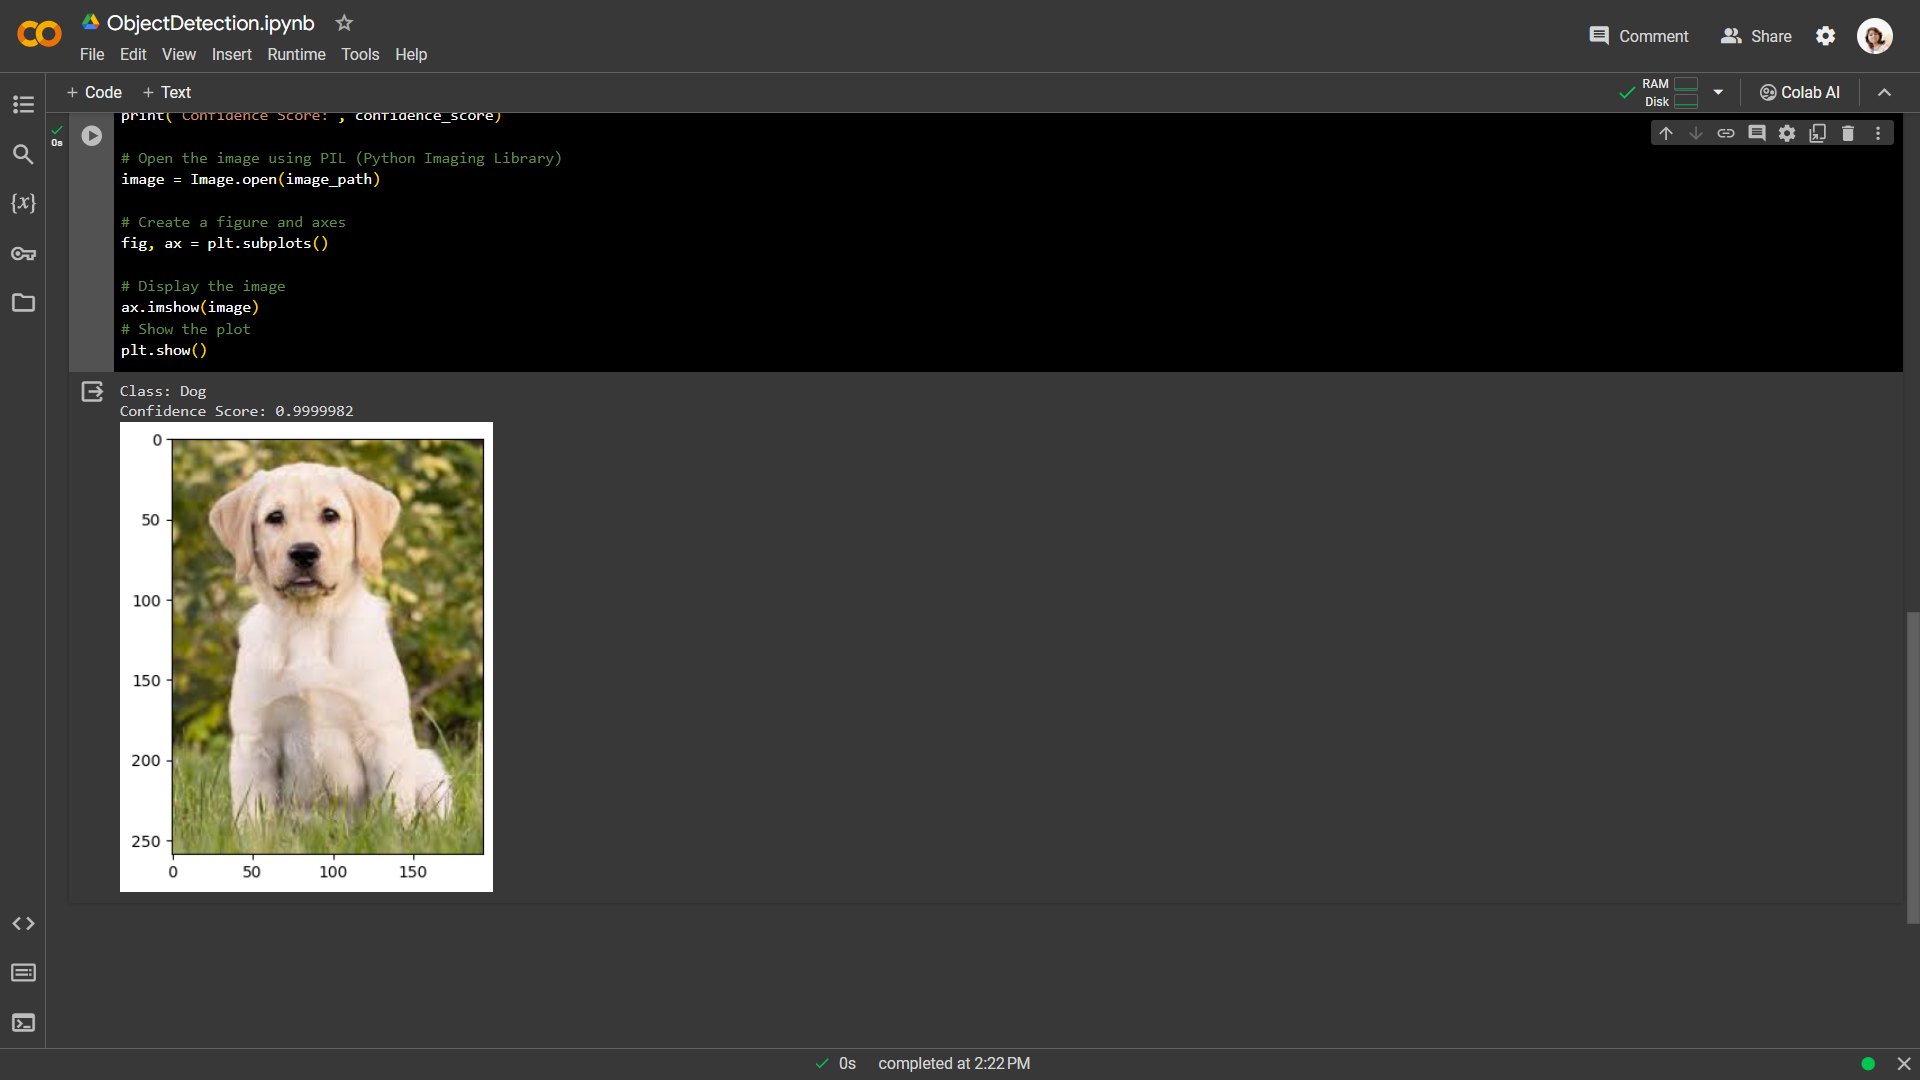The image size is (1920, 1080).
Task: Open the cell comment tool
Action: pyautogui.click(x=1757, y=132)
